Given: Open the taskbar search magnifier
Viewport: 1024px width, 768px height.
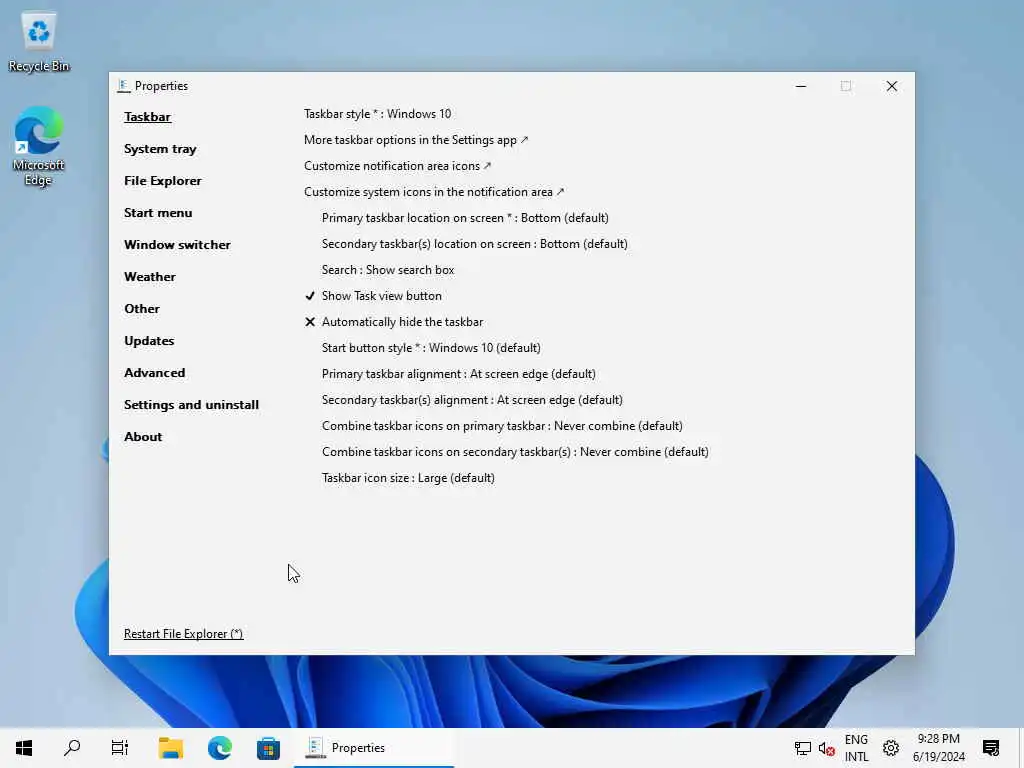Looking at the screenshot, I should (72, 748).
